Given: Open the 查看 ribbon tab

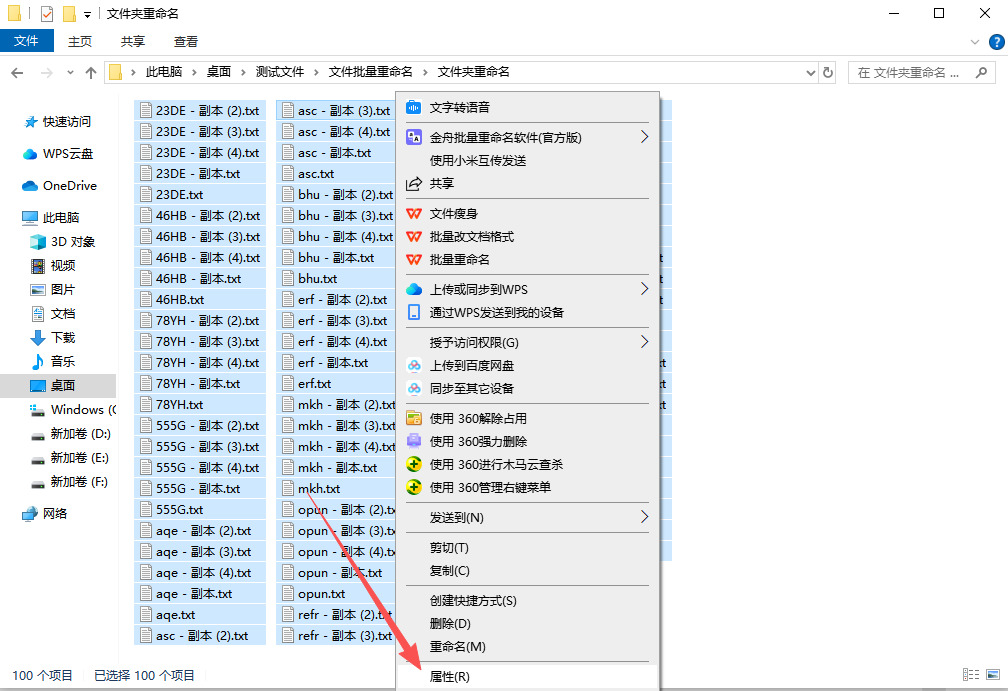Looking at the screenshot, I should point(186,42).
